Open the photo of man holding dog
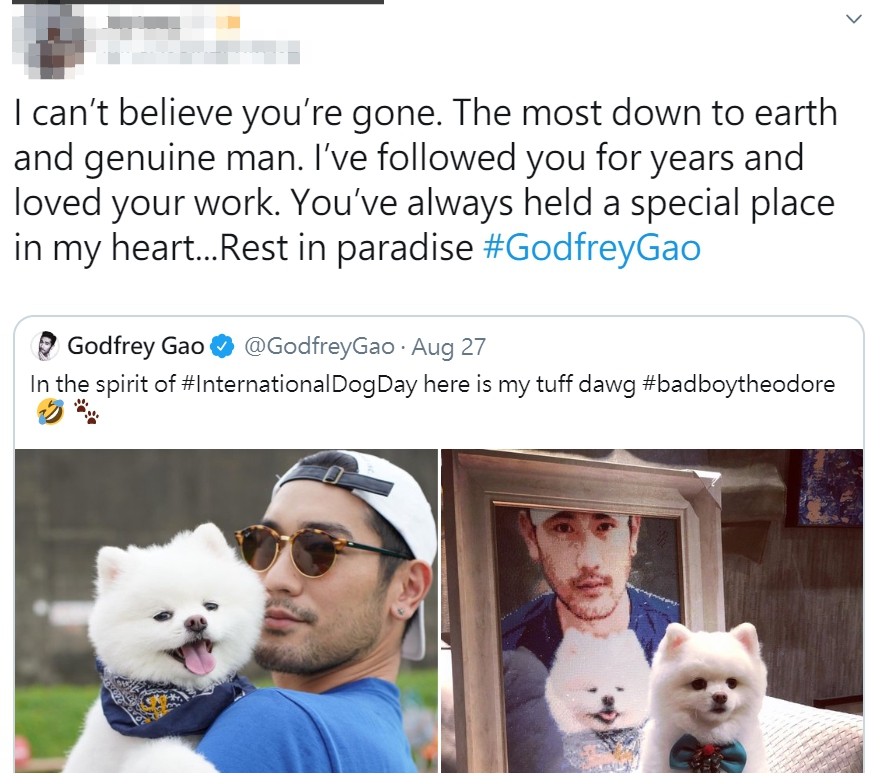The height and width of the screenshot is (773, 876). click(226, 611)
